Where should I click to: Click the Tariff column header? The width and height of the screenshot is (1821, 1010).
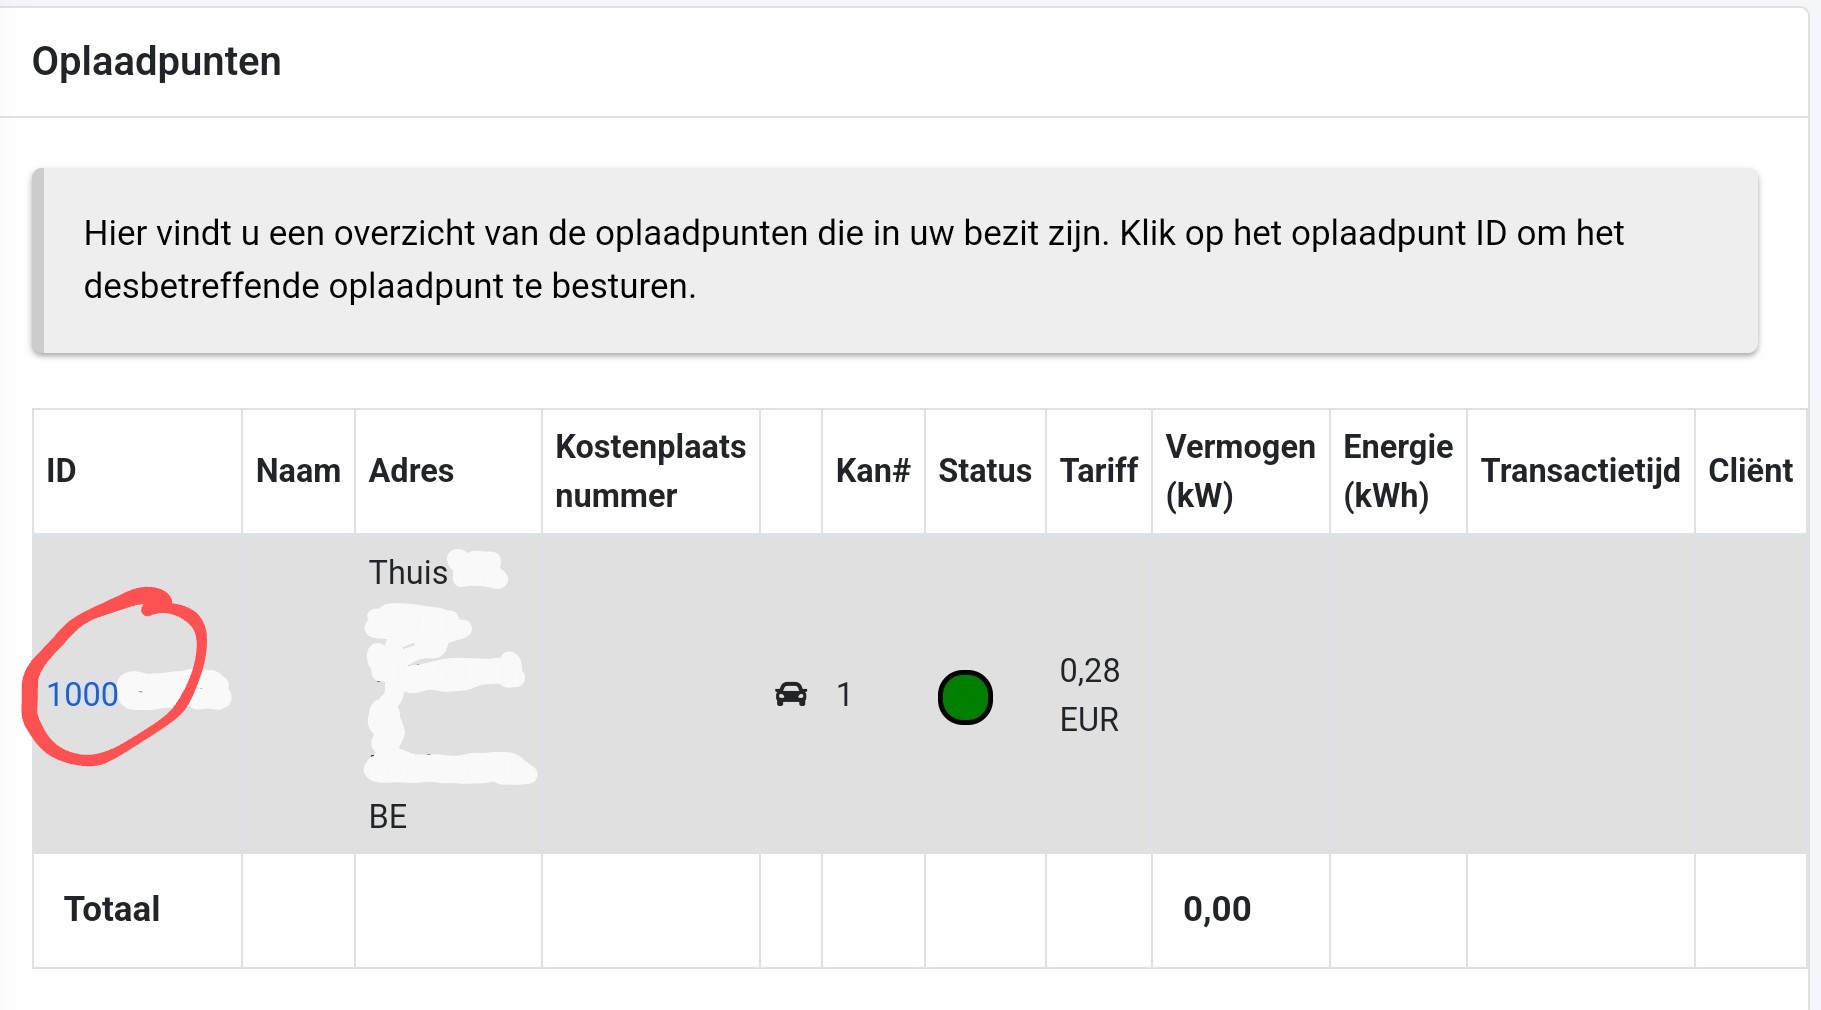[x=1099, y=471]
